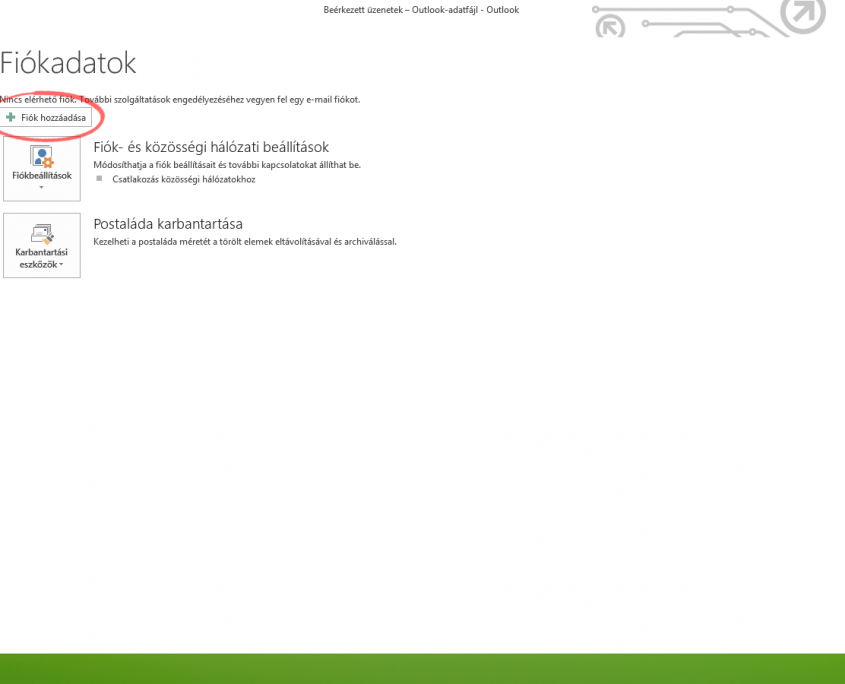Select the Postaláda karbantartása heading
Image resolution: width=845 pixels, height=684 pixels.
pyautogui.click(x=168, y=224)
